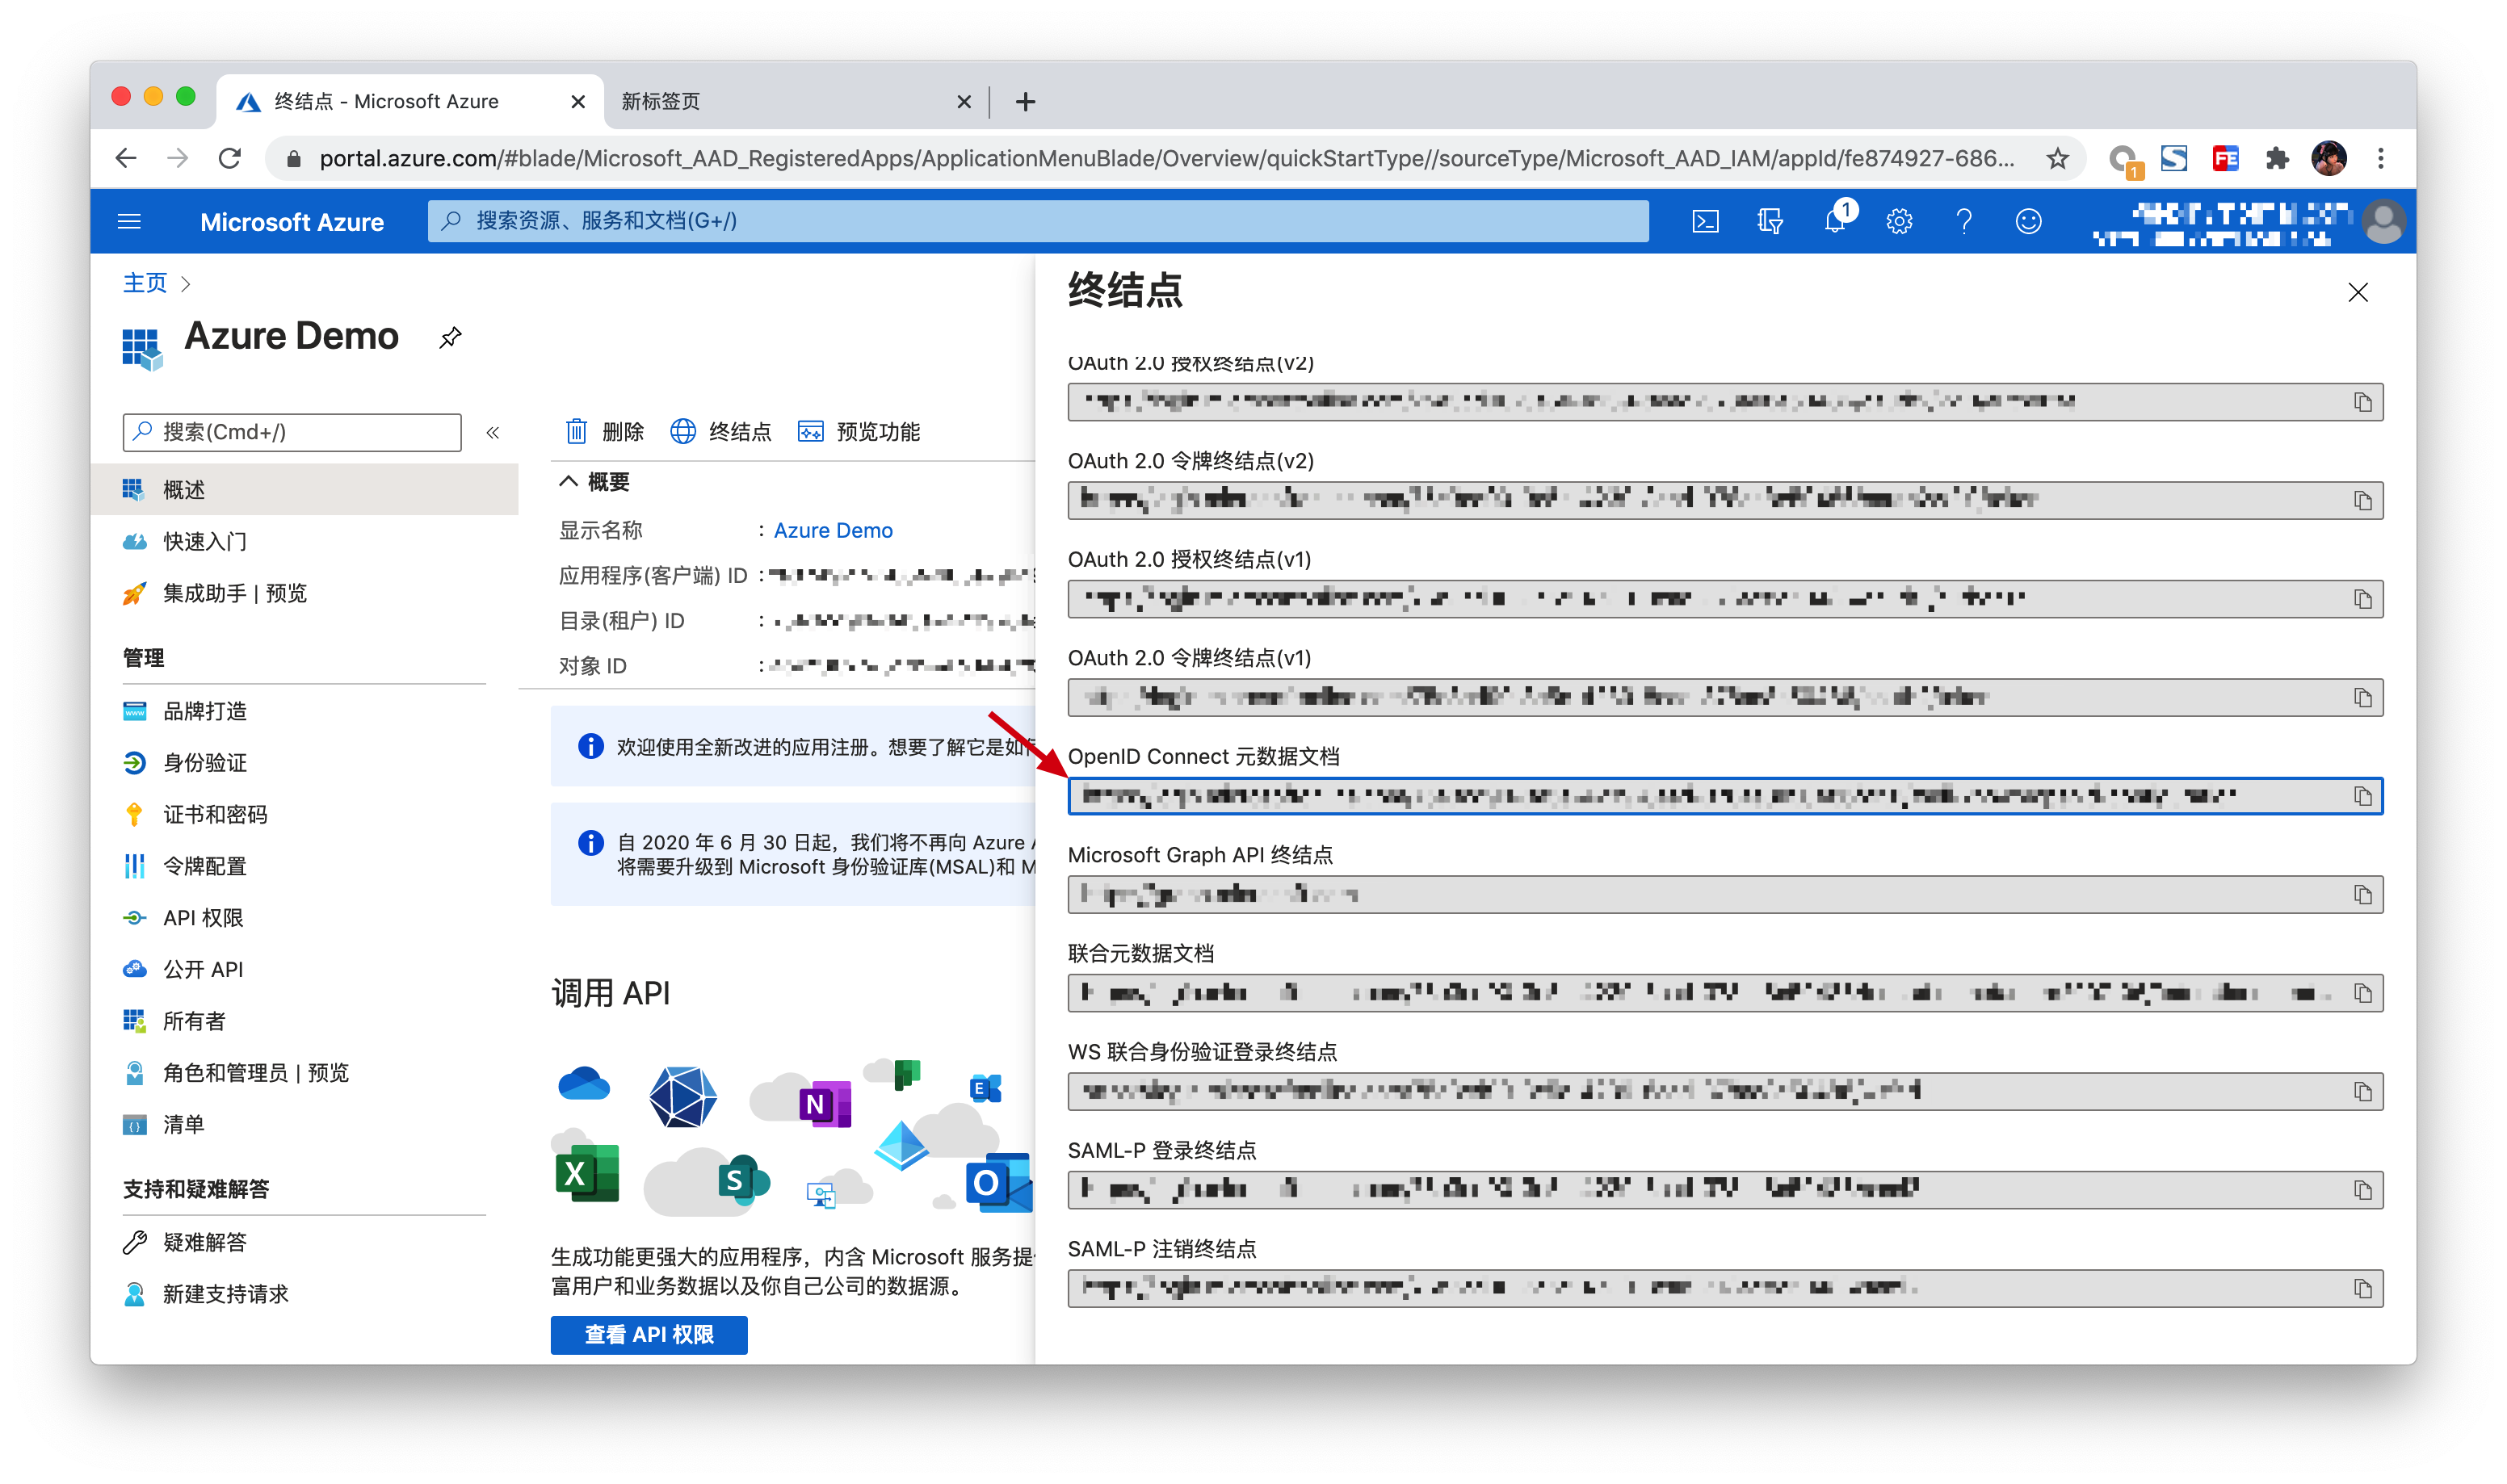Screen dimensions: 2507x1484
Task: Open Azure Cloud Shell icon
Action: (1705, 221)
